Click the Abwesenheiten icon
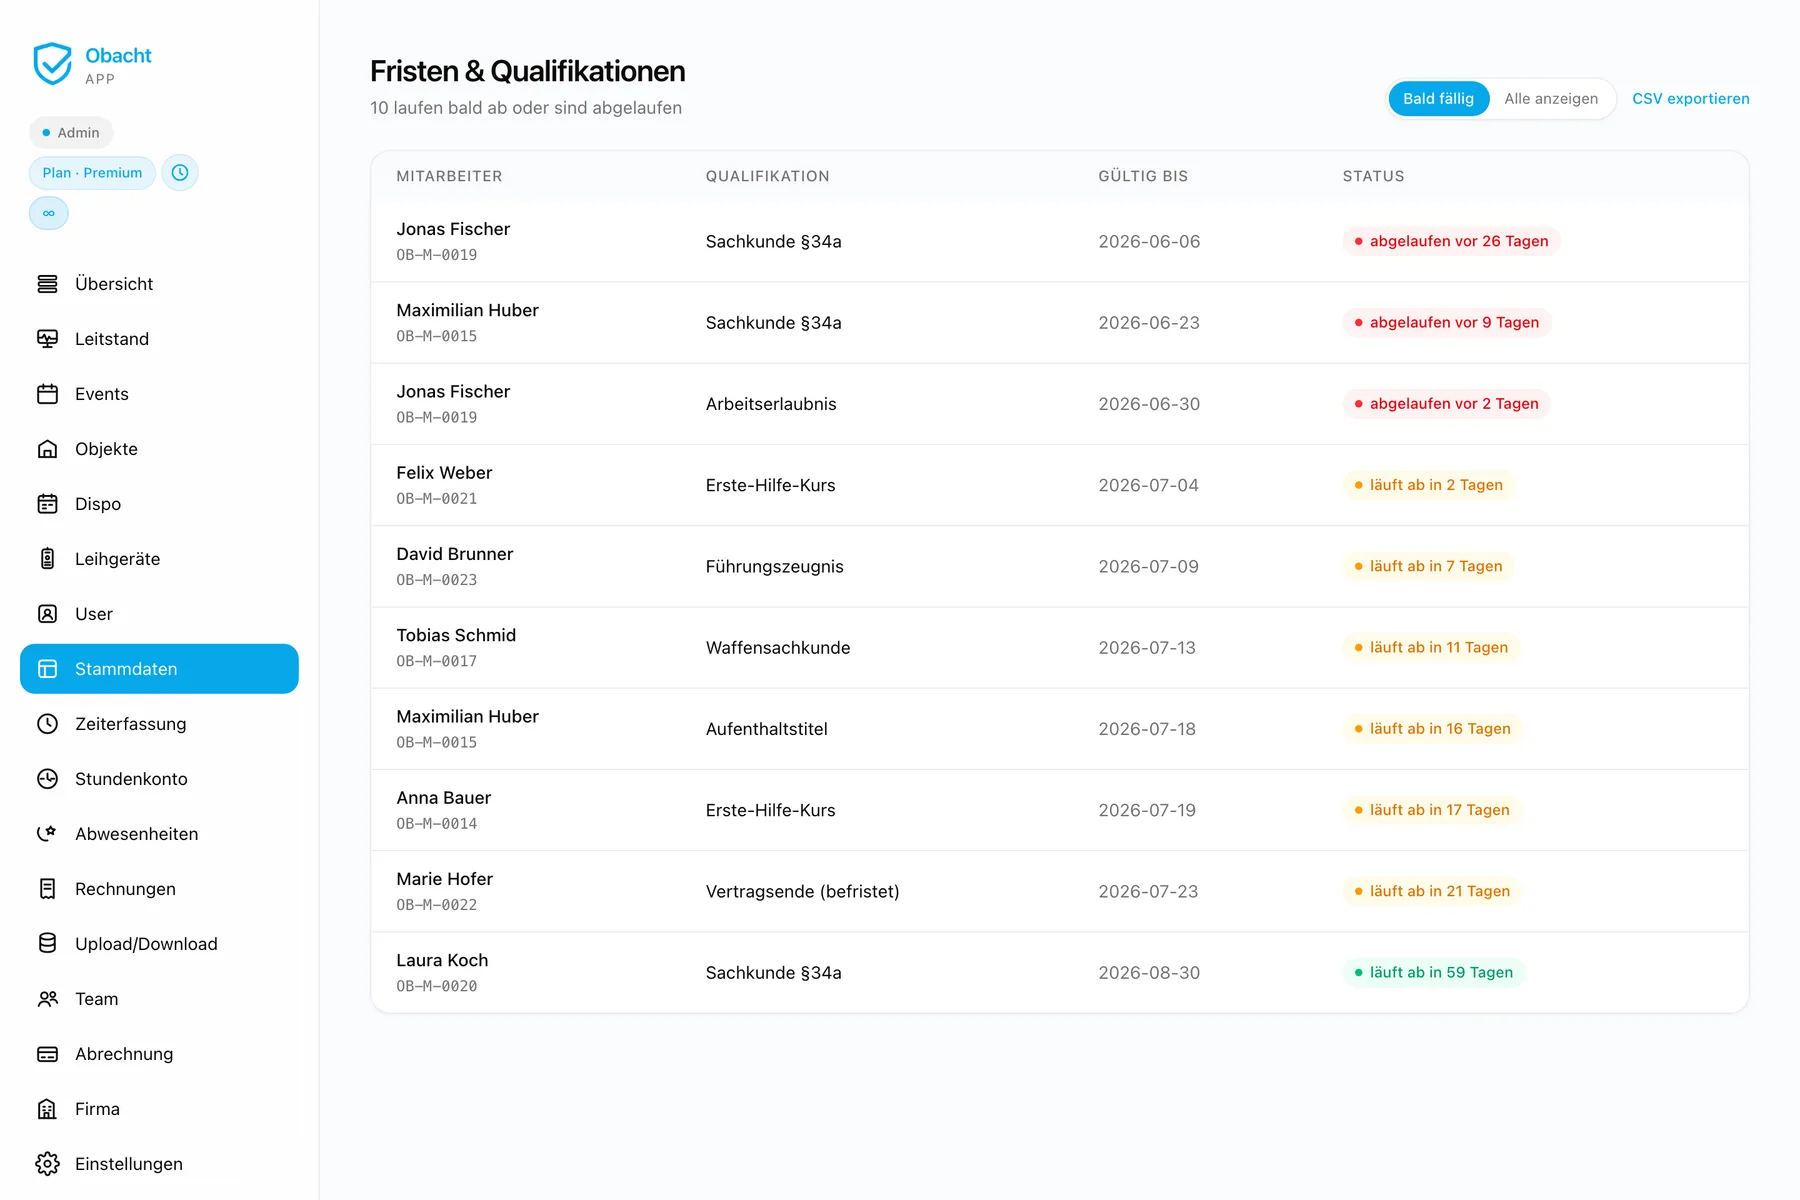This screenshot has width=1800, height=1200. click(47, 834)
